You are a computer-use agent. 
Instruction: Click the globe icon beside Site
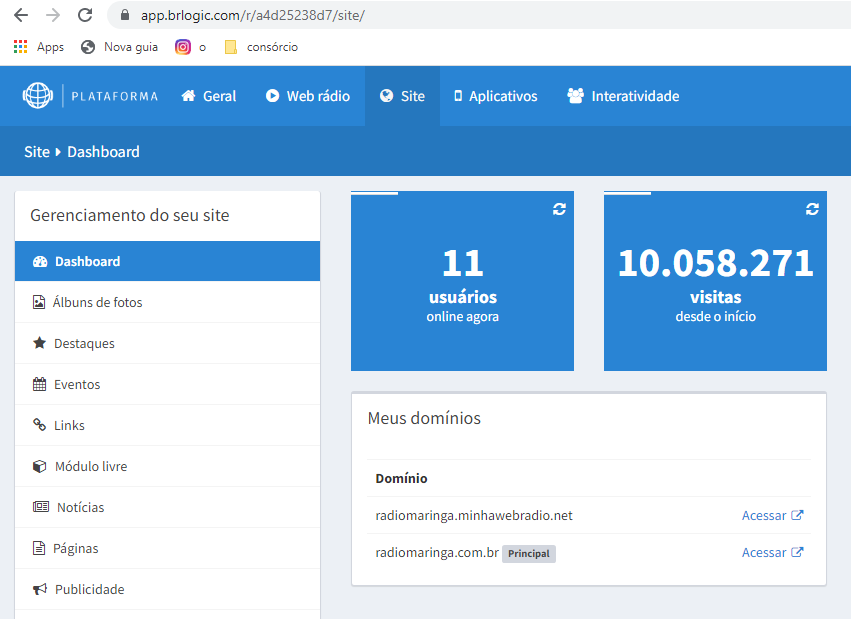(386, 96)
